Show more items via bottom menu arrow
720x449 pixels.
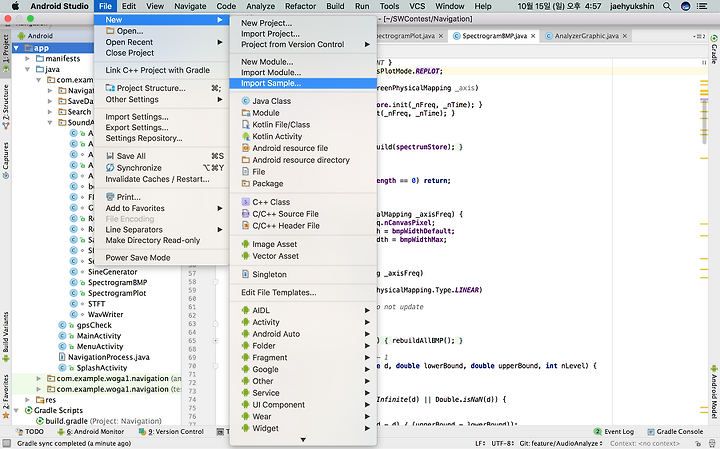[x=303, y=440]
